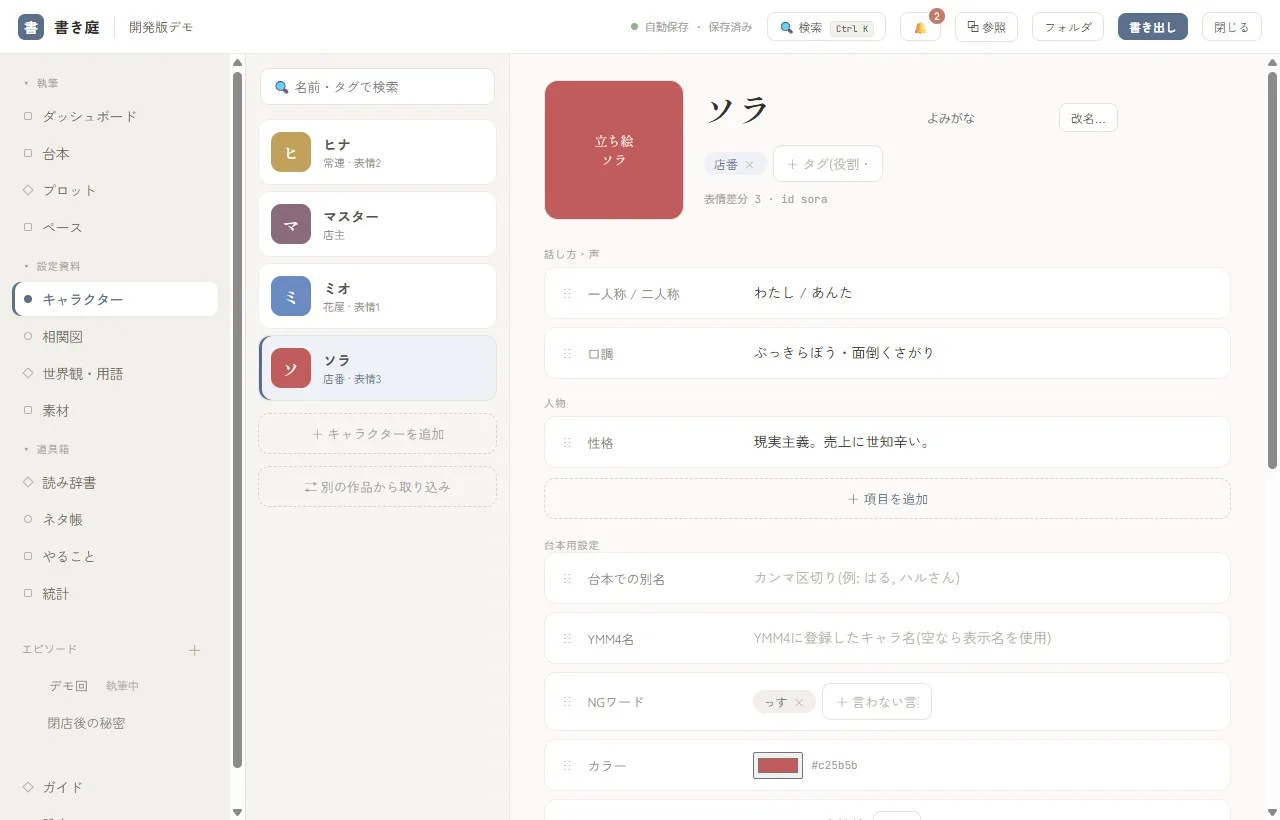Viewport: 1280px width, 820px height.
Task: Open 素材 in the sidebar
Action: (115, 410)
